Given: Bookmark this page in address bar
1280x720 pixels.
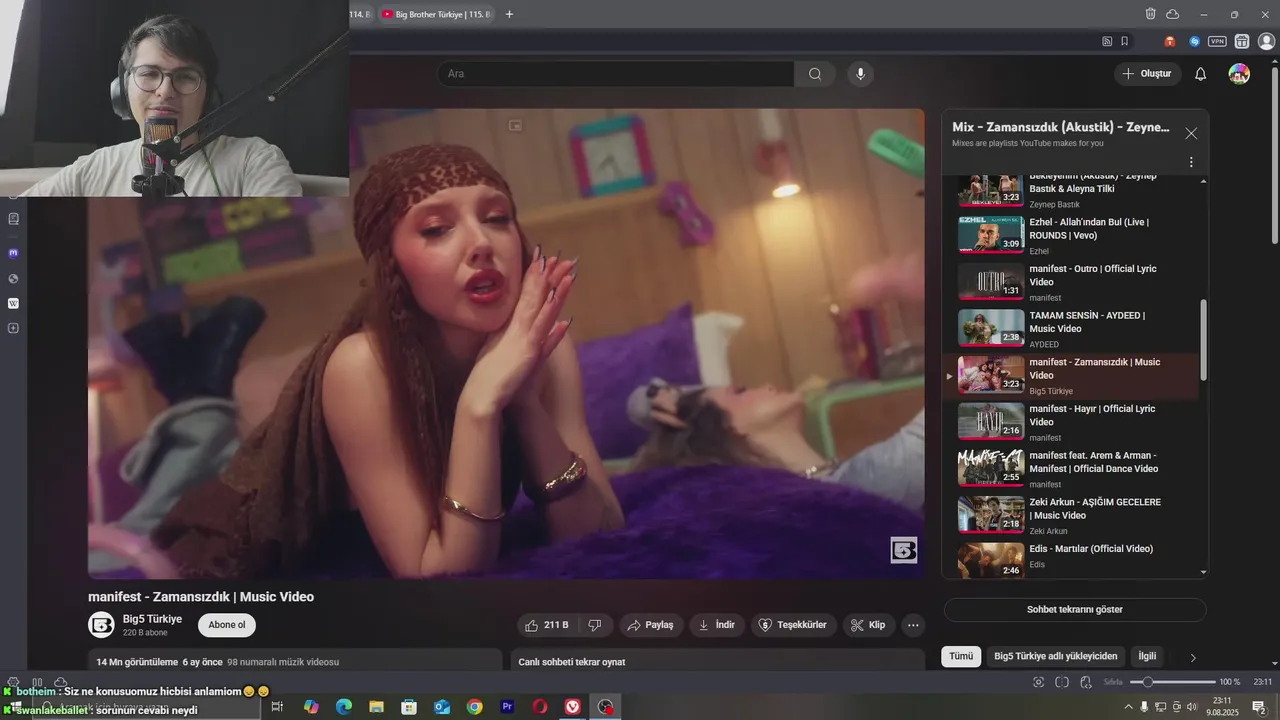Looking at the screenshot, I should [1125, 41].
